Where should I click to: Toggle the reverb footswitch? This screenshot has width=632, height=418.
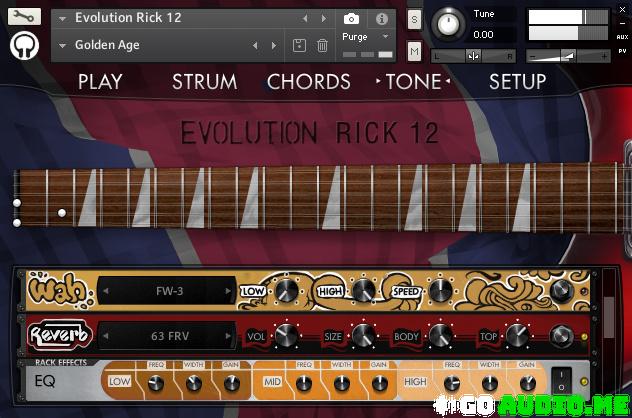[x=561, y=335]
